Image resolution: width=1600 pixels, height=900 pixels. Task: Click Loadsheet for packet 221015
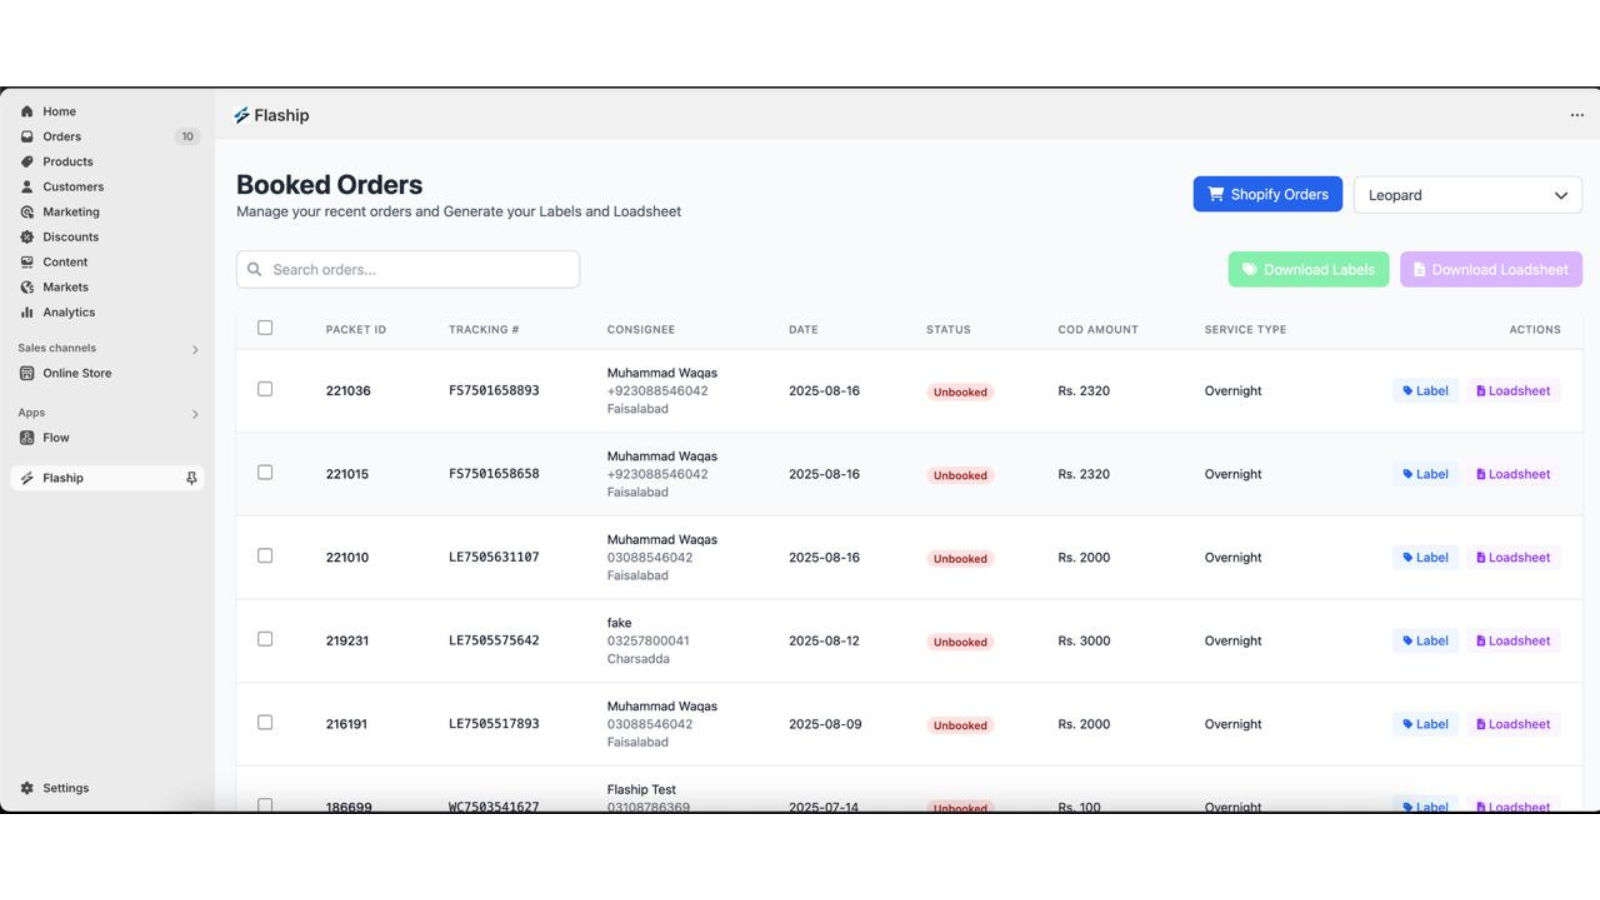pyautogui.click(x=1514, y=474)
